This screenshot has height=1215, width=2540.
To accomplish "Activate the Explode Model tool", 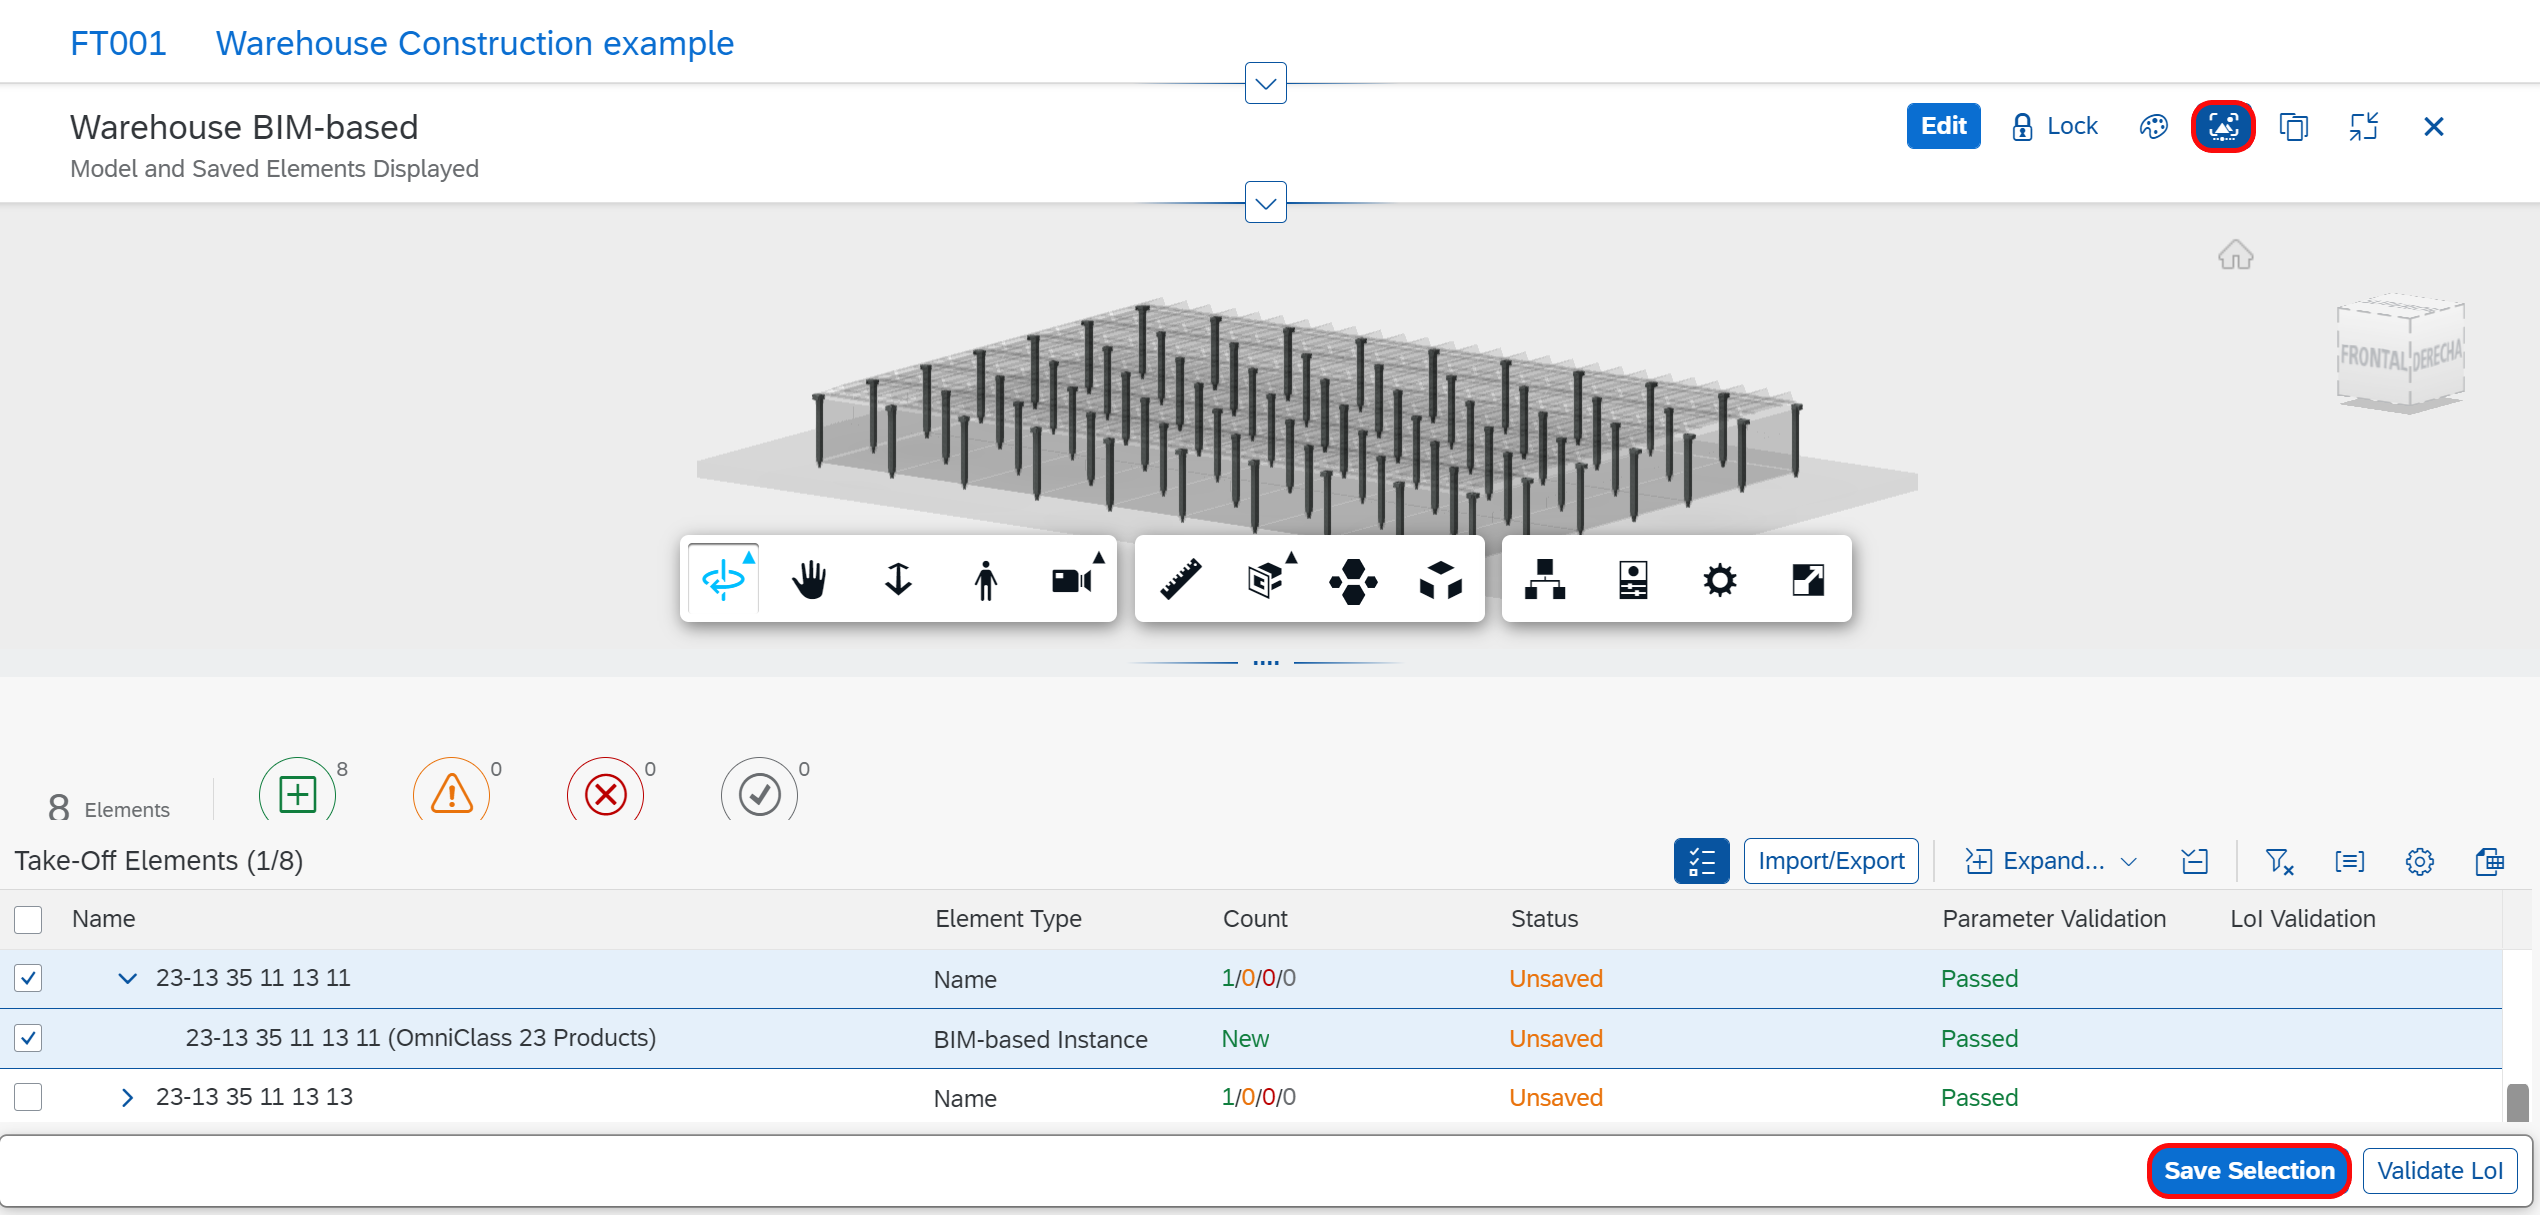I will [x=1441, y=579].
